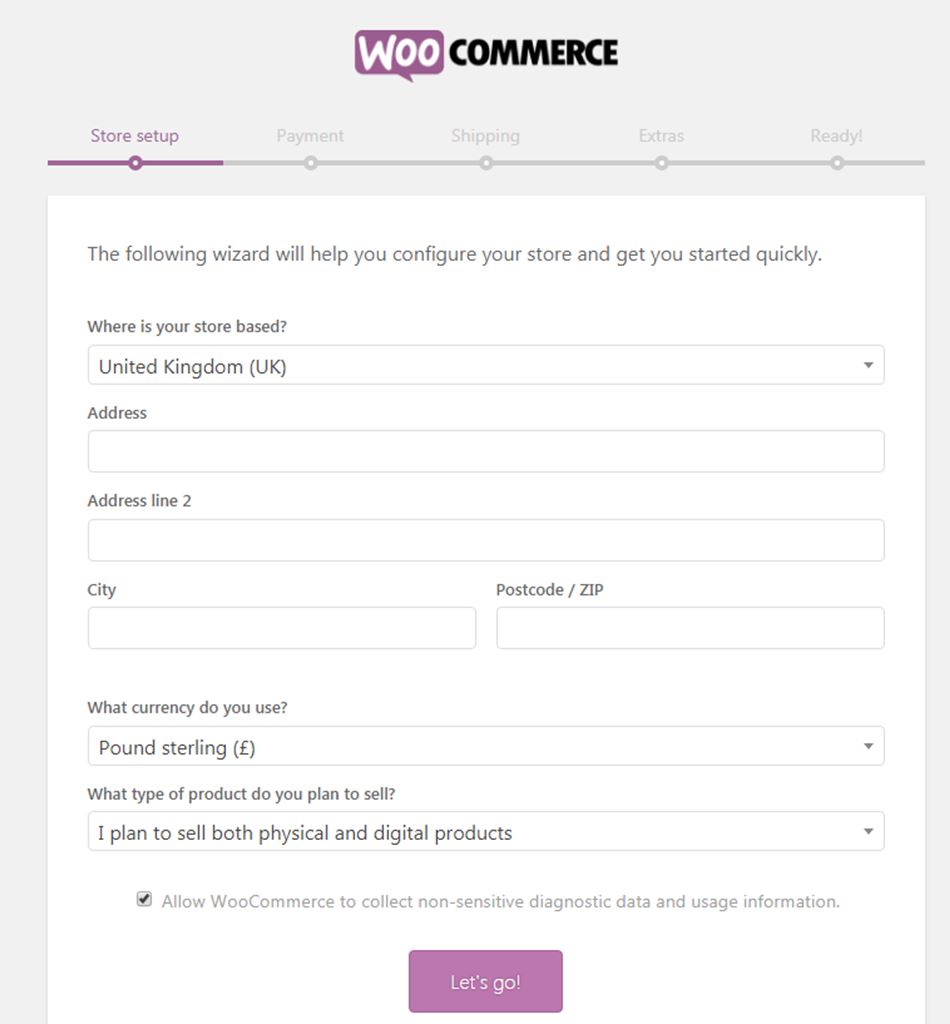
Task: Select the City text field
Action: (282, 628)
